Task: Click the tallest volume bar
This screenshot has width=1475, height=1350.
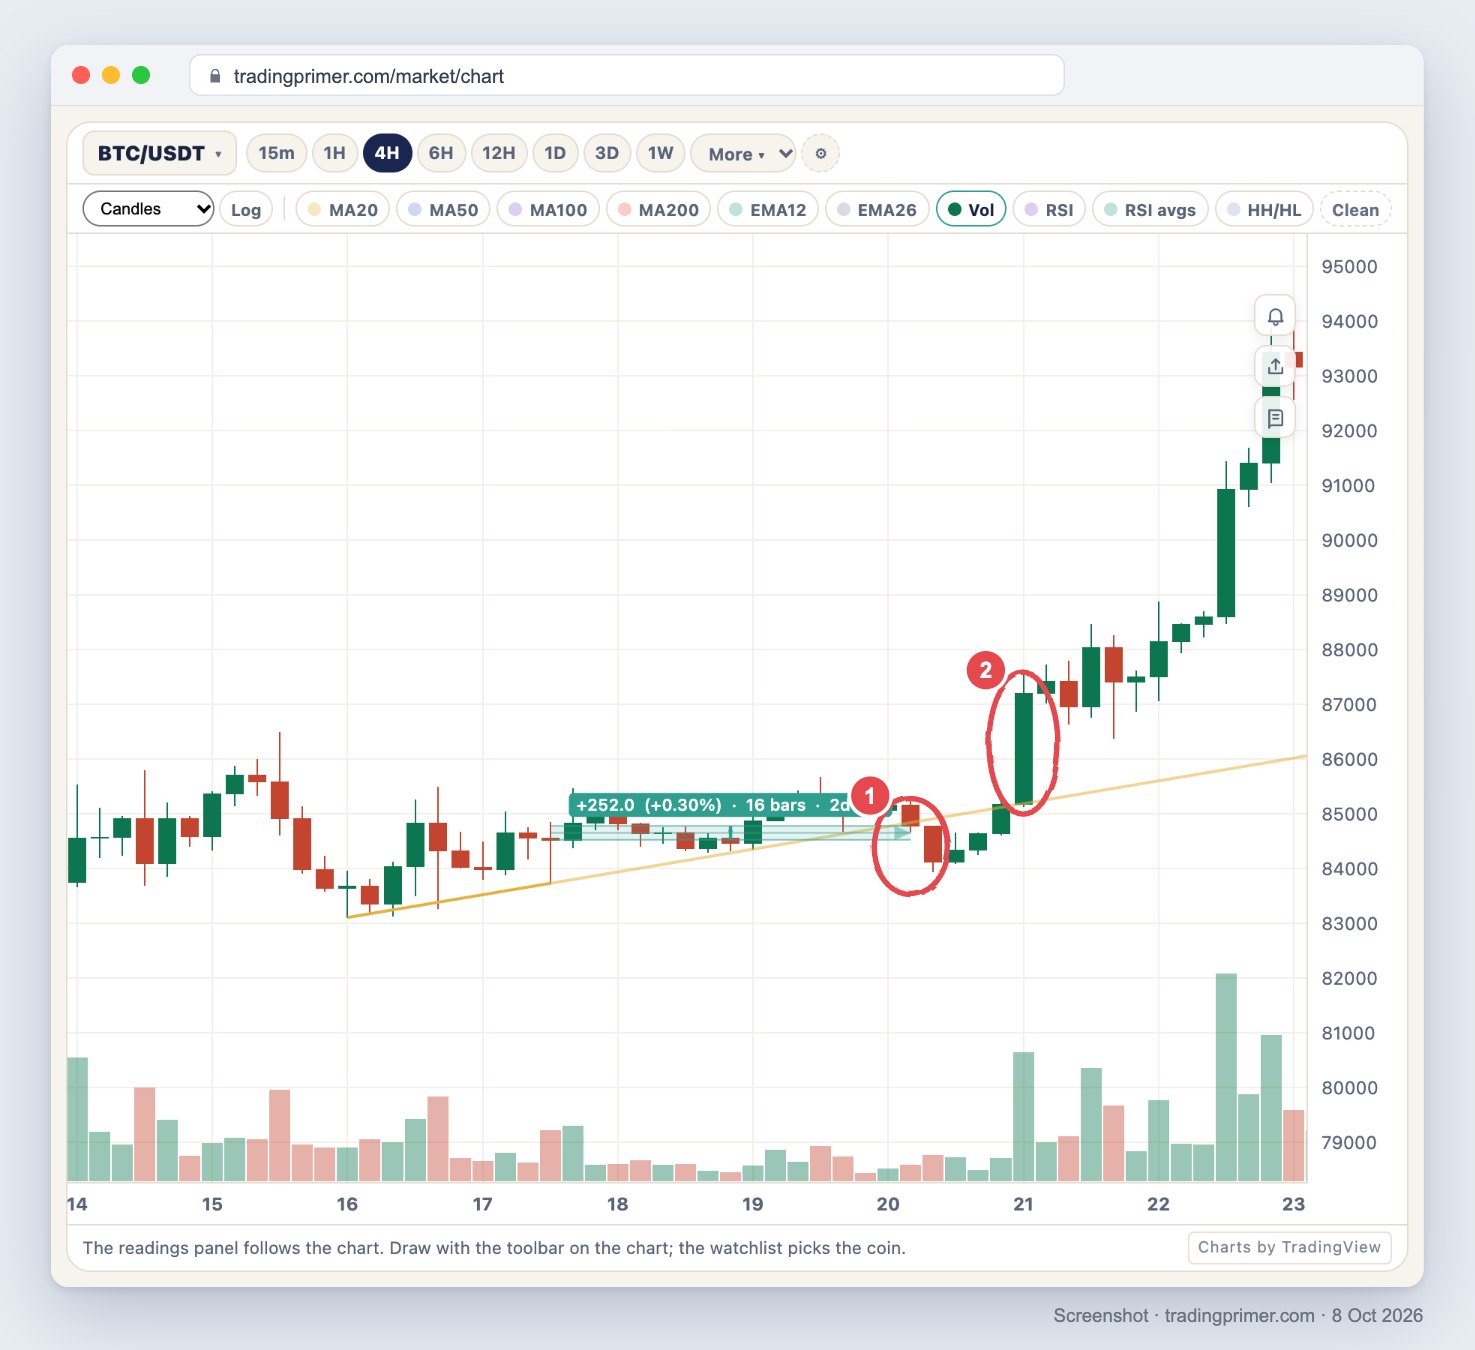Action: 1226,1077
